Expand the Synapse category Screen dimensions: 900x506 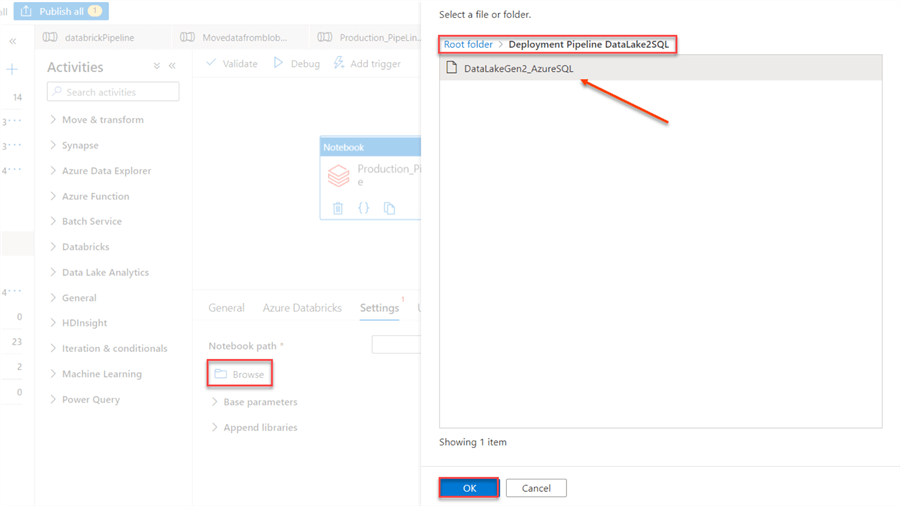click(80, 145)
